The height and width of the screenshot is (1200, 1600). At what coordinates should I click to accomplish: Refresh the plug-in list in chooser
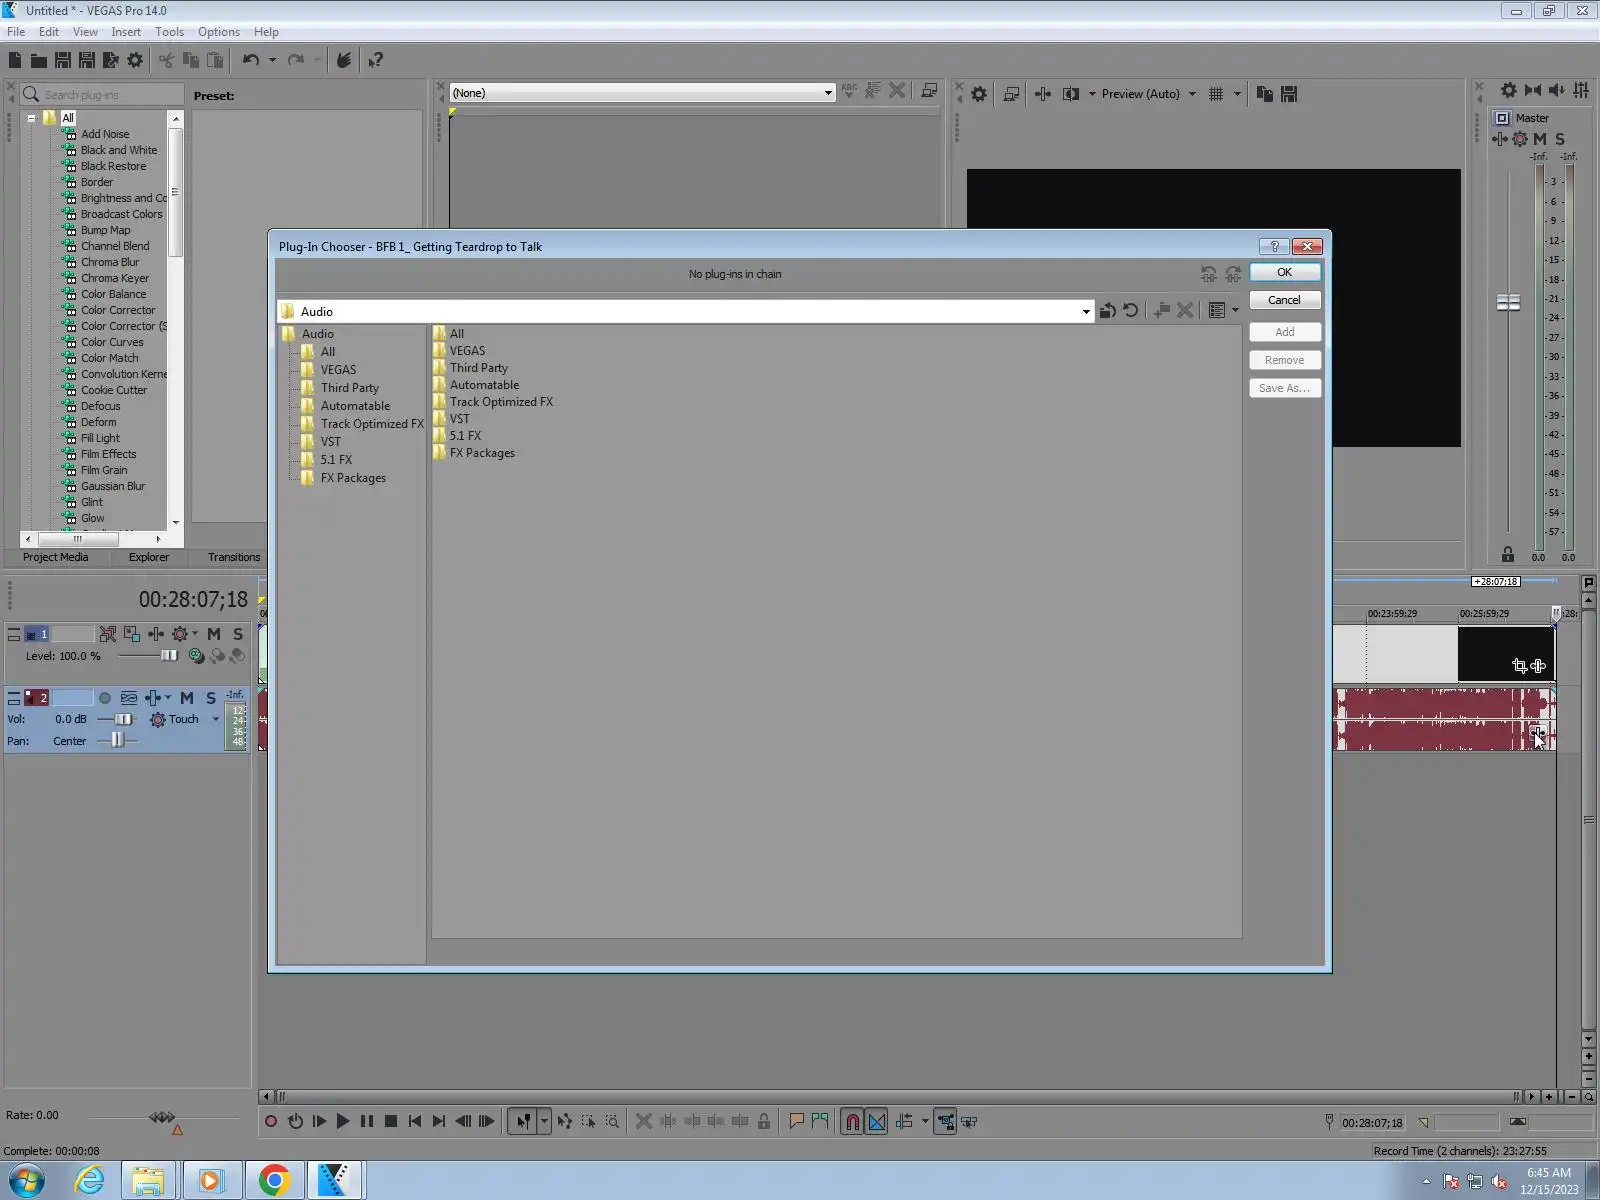pyautogui.click(x=1131, y=311)
